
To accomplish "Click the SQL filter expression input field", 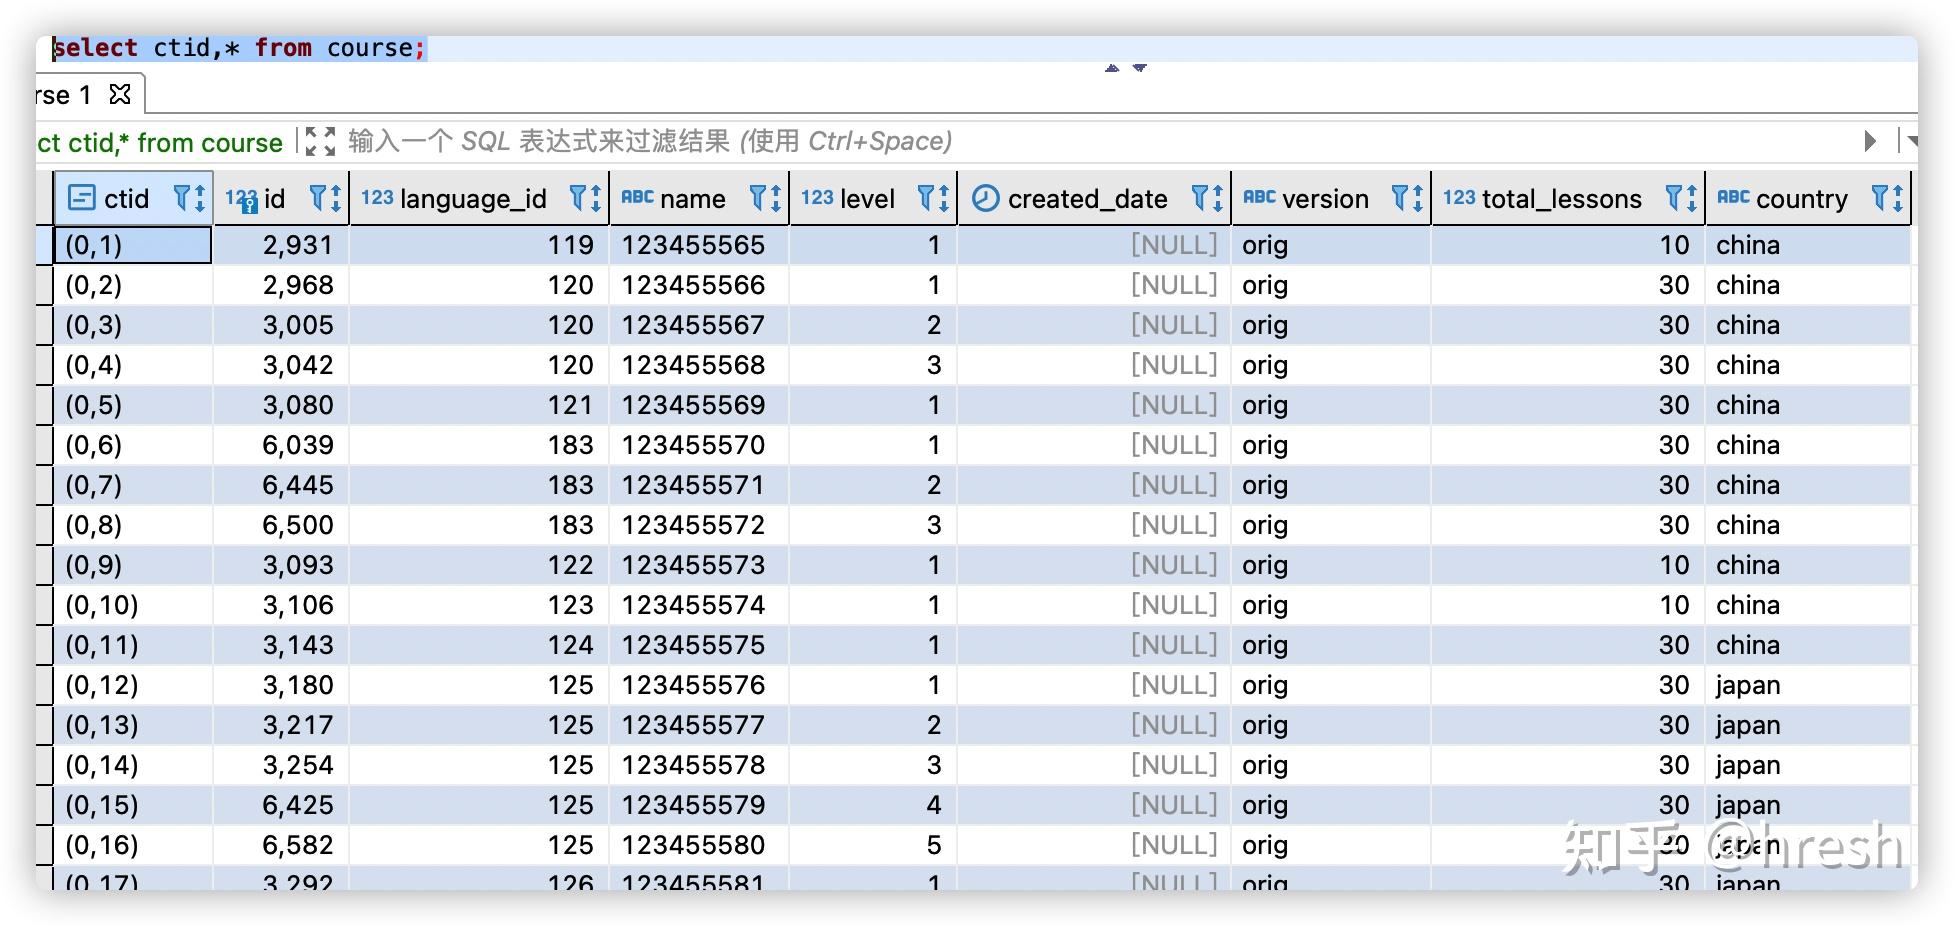I will point(1100,141).
